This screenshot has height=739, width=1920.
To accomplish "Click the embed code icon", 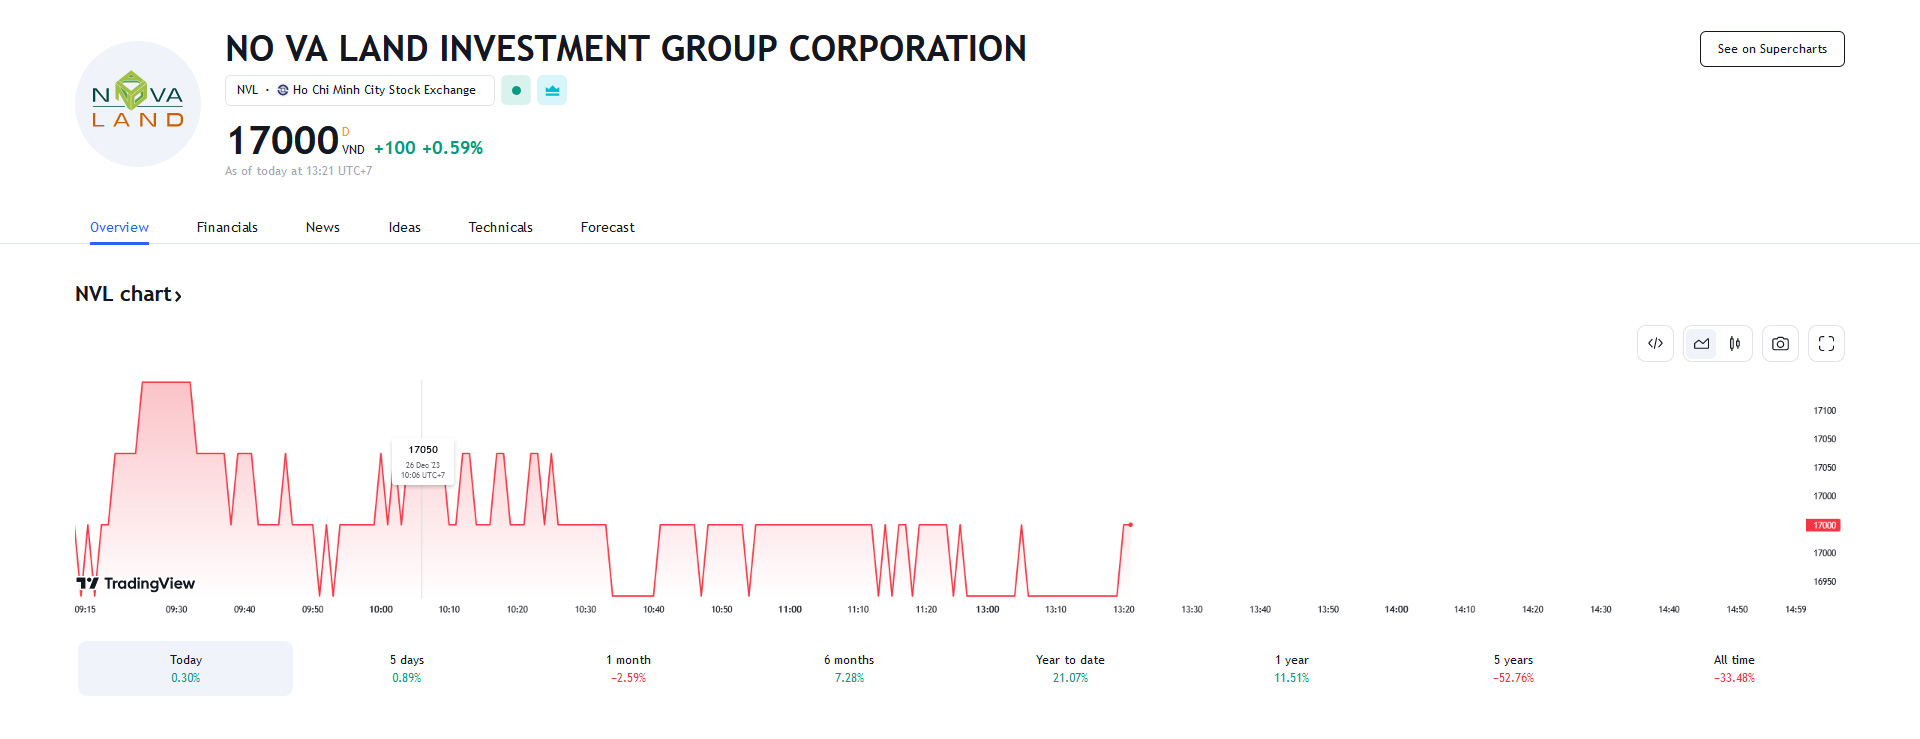I will pyautogui.click(x=1655, y=344).
